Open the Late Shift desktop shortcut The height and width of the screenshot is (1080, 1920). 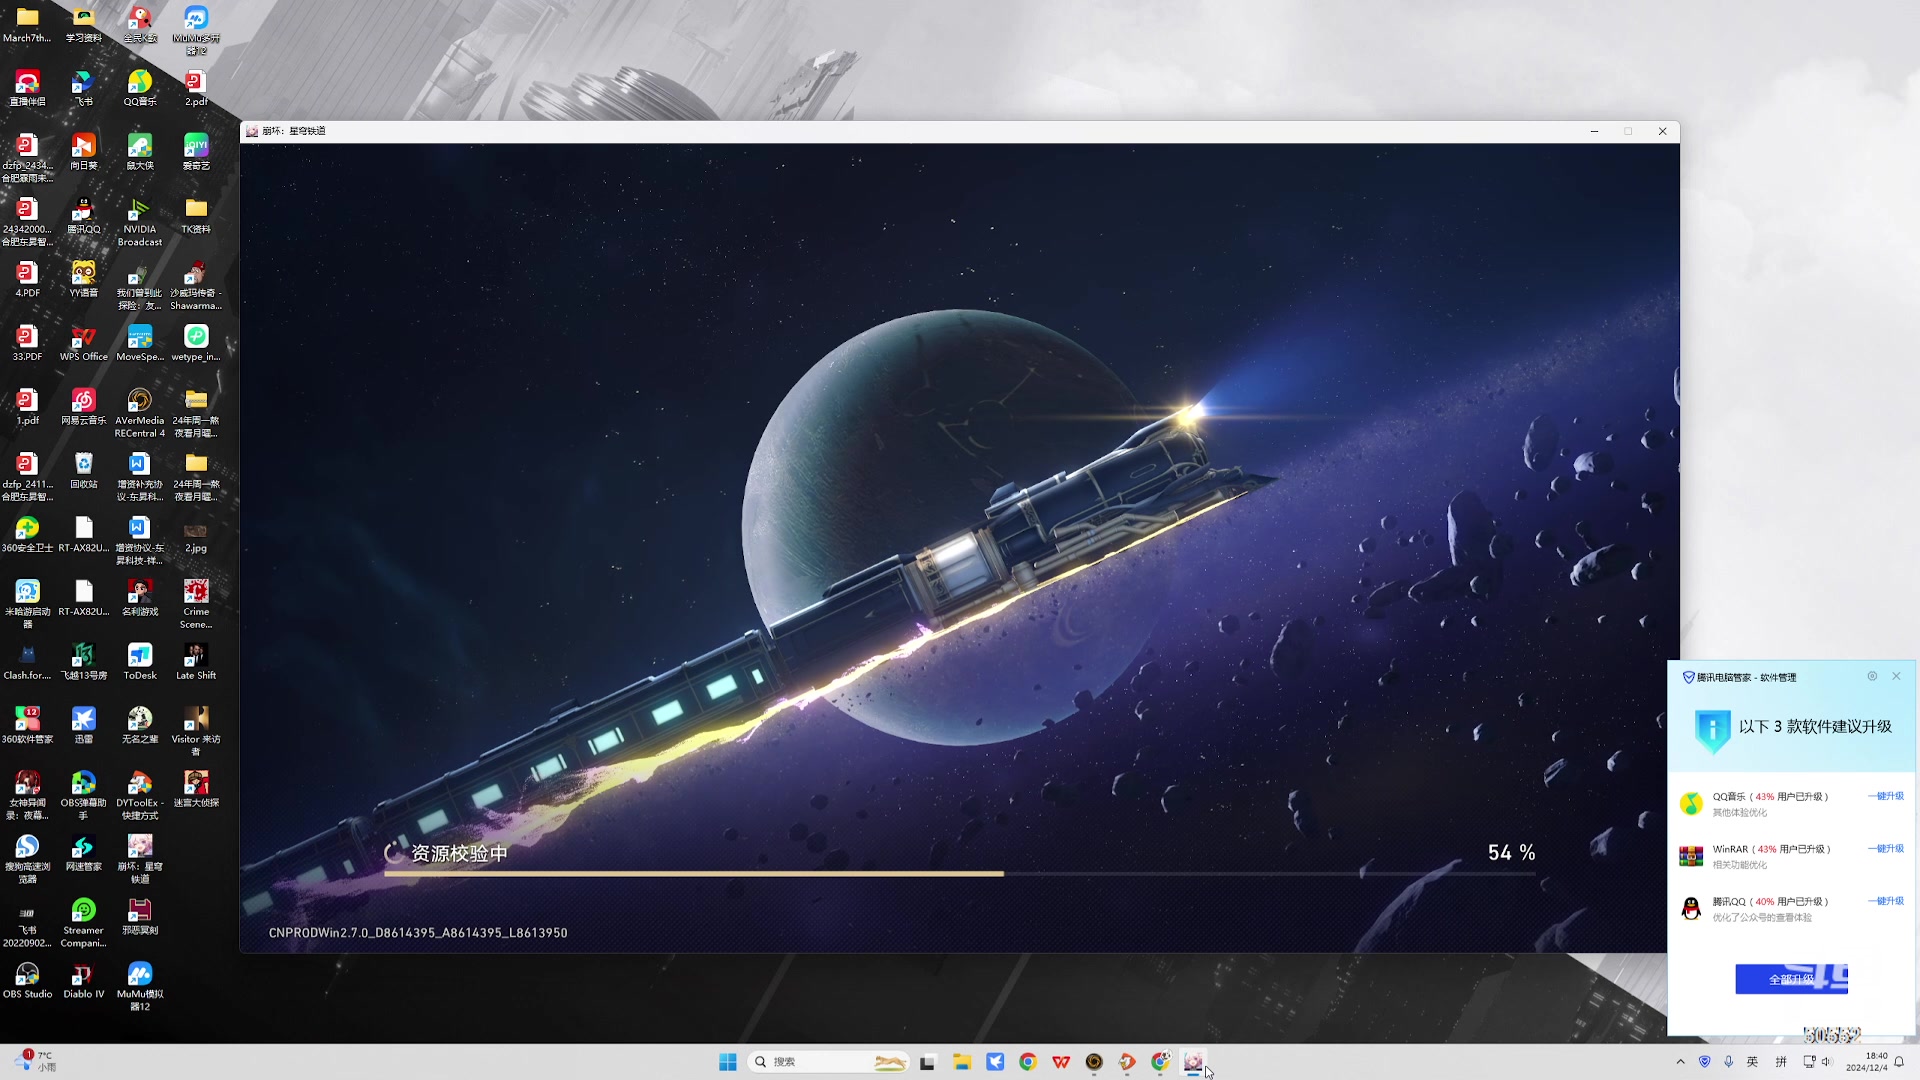pyautogui.click(x=196, y=662)
